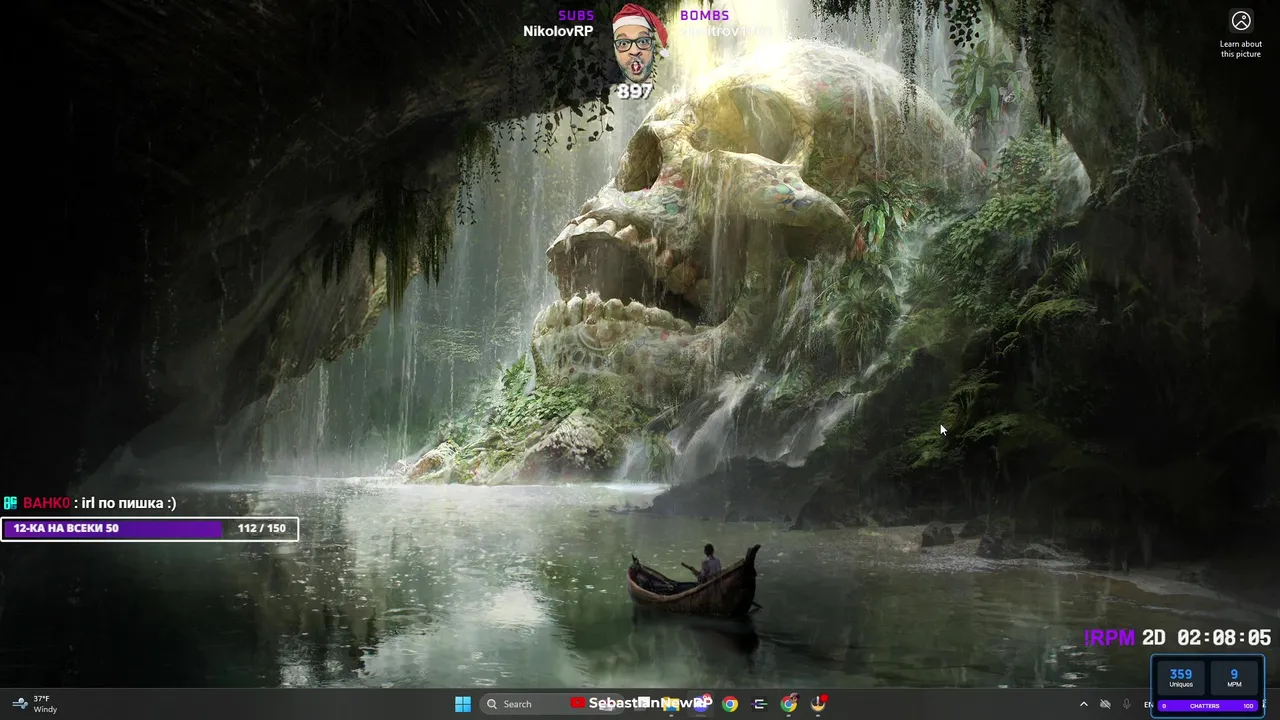Viewport: 1280px width, 720px height.
Task: Open the taskbar app with red notification dot
Action: (x=819, y=704)
